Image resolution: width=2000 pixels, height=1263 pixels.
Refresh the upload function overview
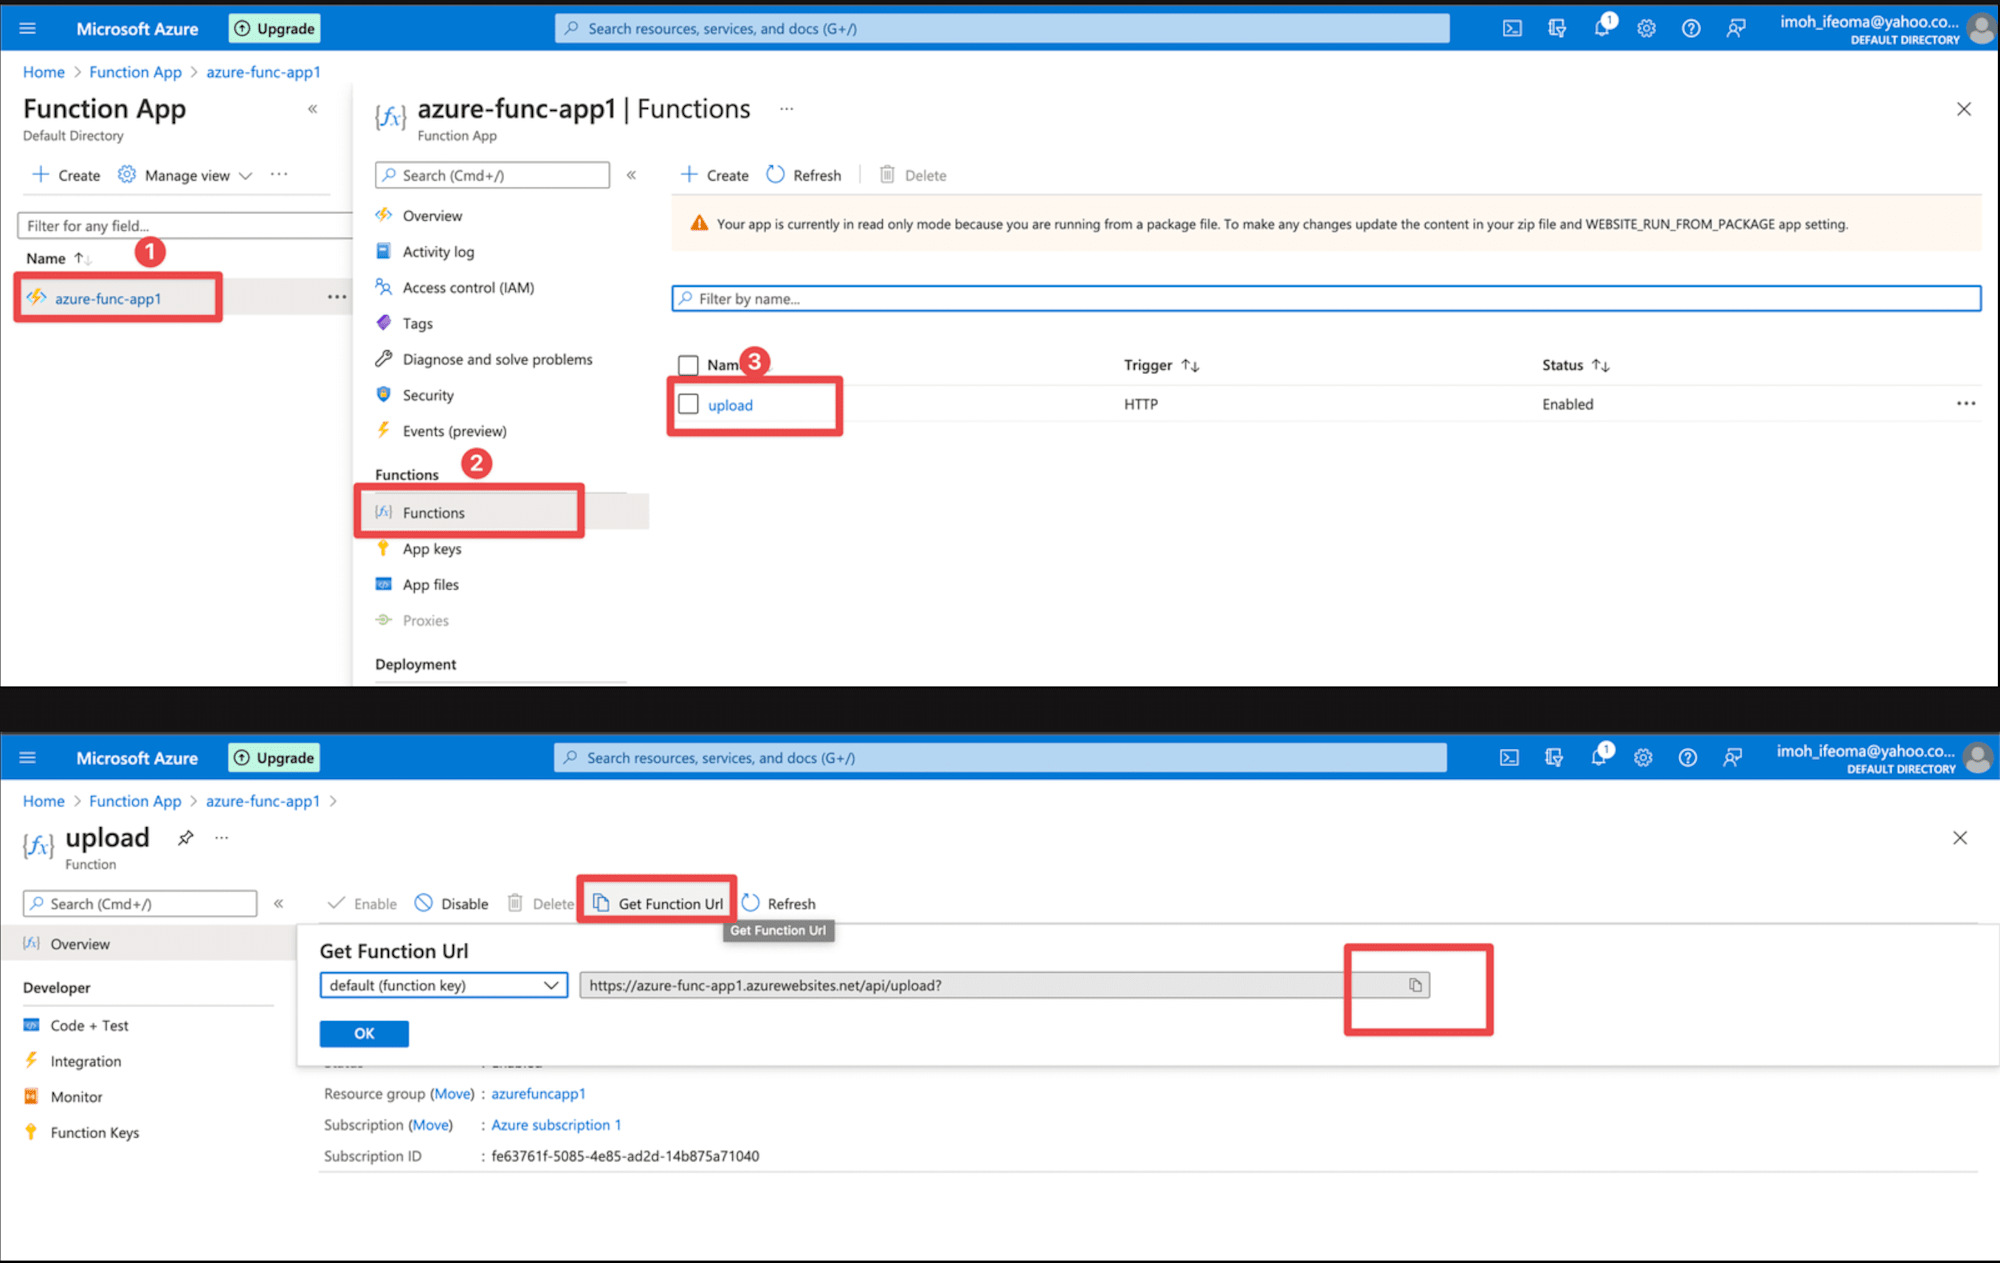click(779, 903)
